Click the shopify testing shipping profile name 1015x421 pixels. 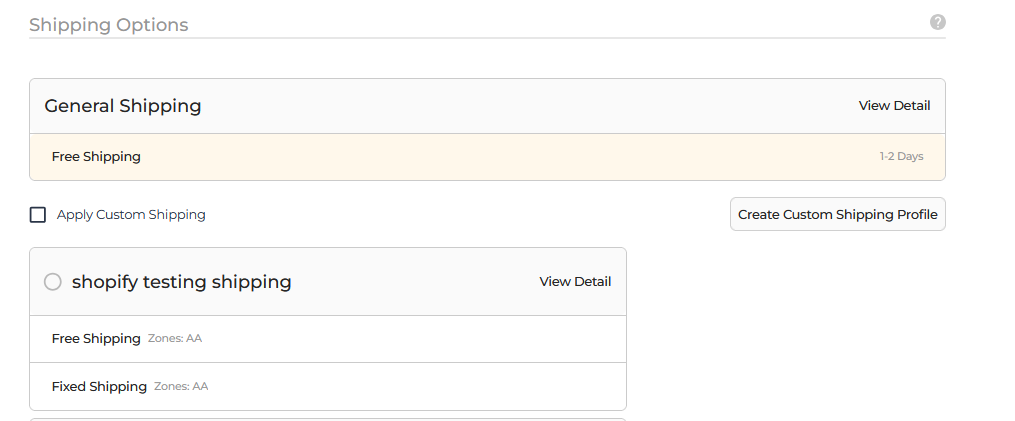coord(181,282)
